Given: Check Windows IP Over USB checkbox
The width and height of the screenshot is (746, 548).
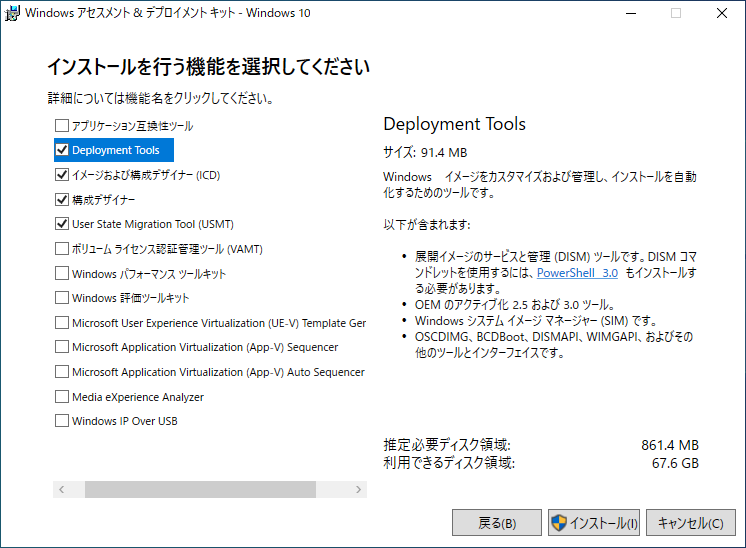Looking at the screenshot, I should point(62,421).
